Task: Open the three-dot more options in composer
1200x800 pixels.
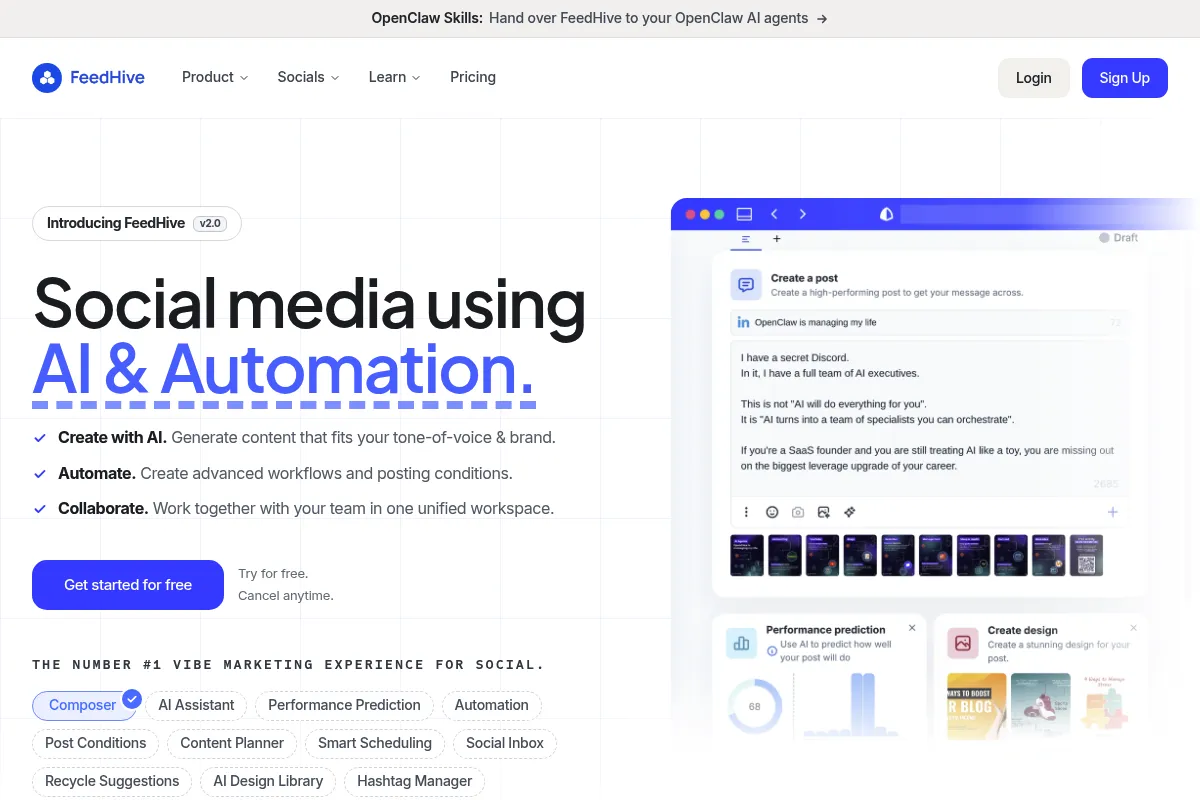Action: (746, 512)
